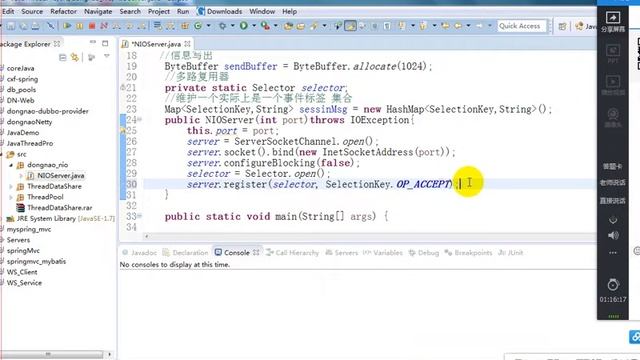Click Collapse All in Package Explorer
Screen dimensions: 640x360
[x=62, y=57]
